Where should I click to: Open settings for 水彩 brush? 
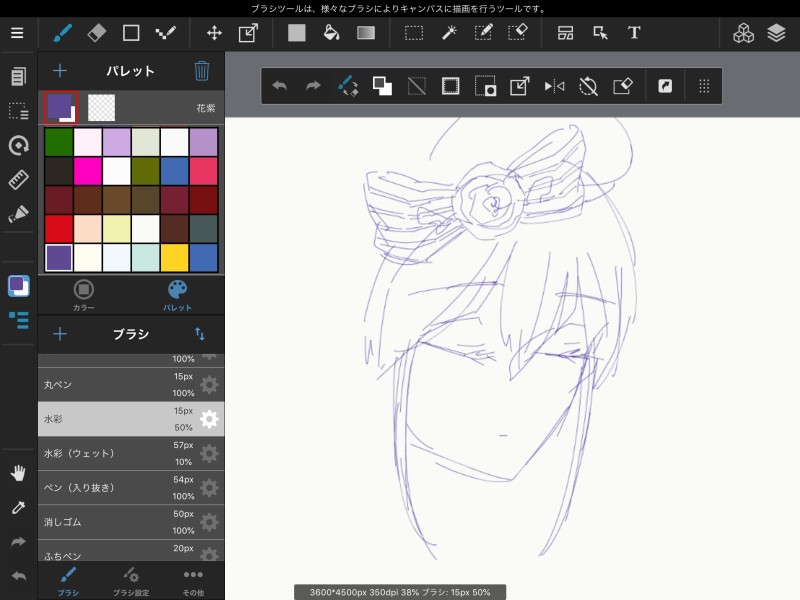209,419
